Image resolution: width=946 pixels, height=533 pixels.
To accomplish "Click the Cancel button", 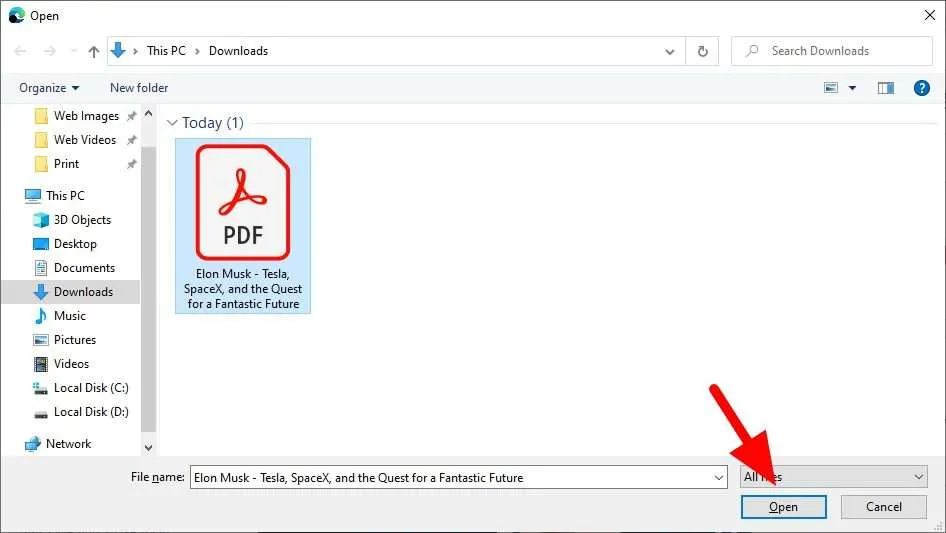I will pos(884,507).
